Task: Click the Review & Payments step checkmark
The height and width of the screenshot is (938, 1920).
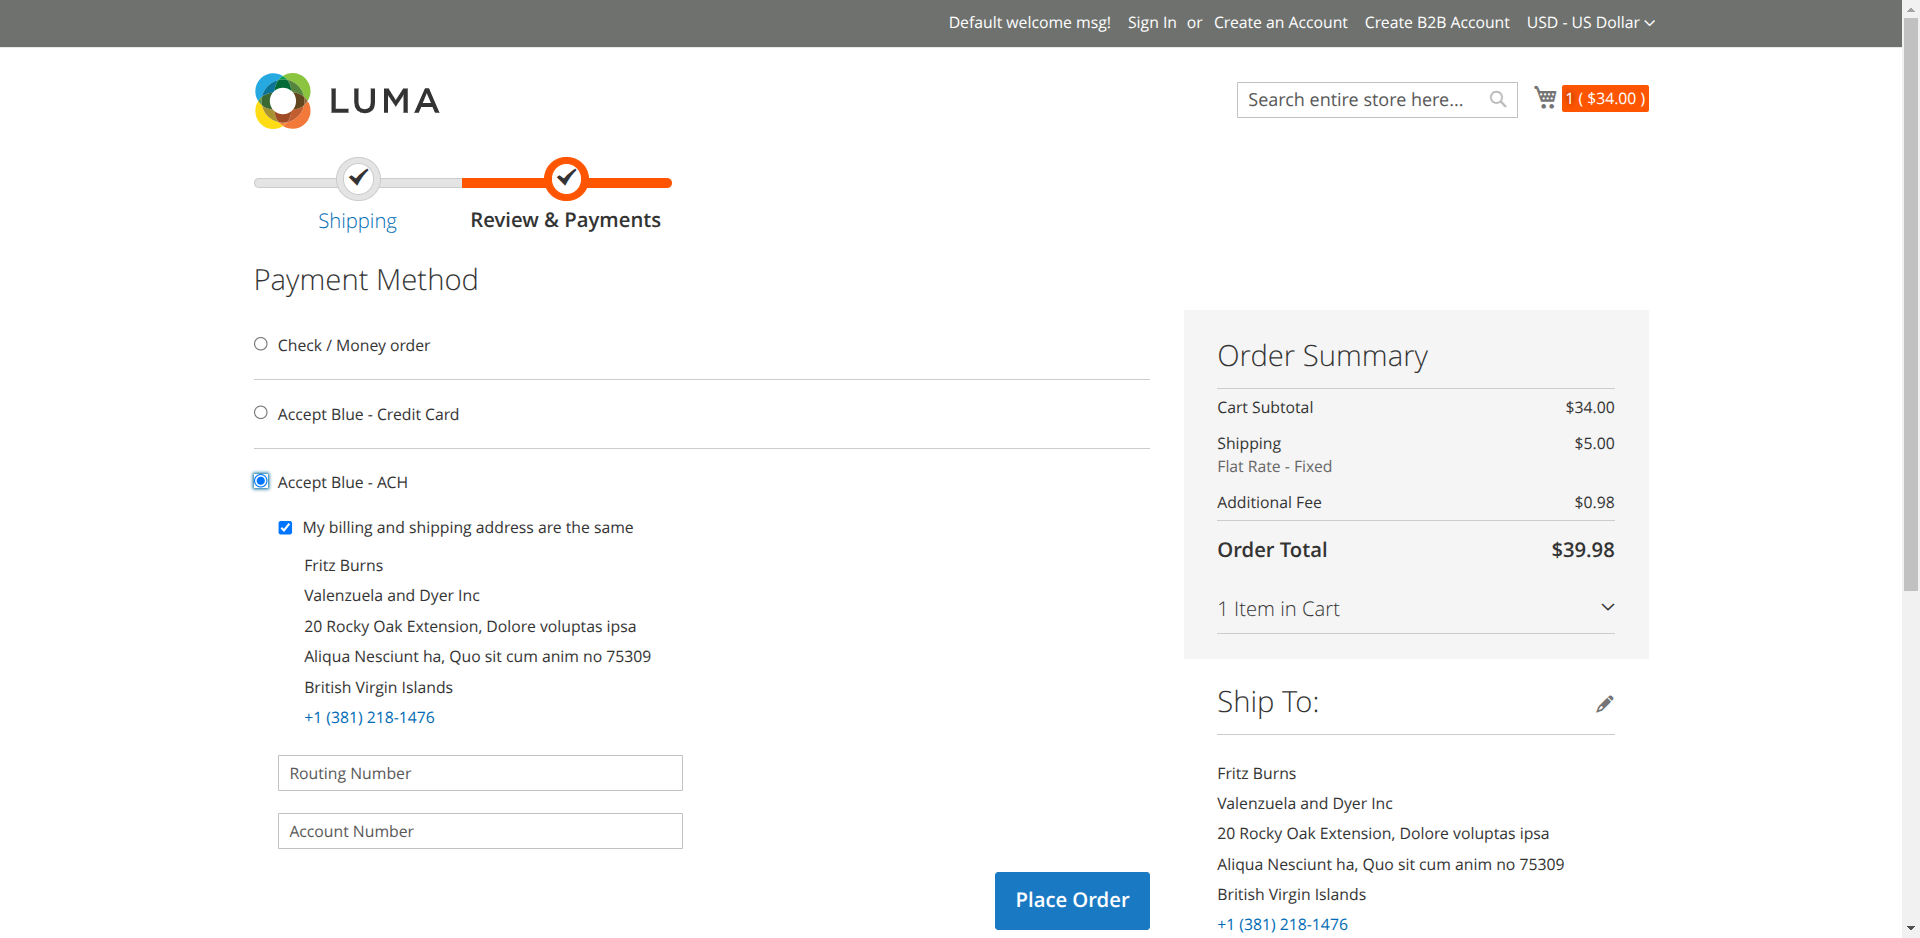Action: point(566,179)
